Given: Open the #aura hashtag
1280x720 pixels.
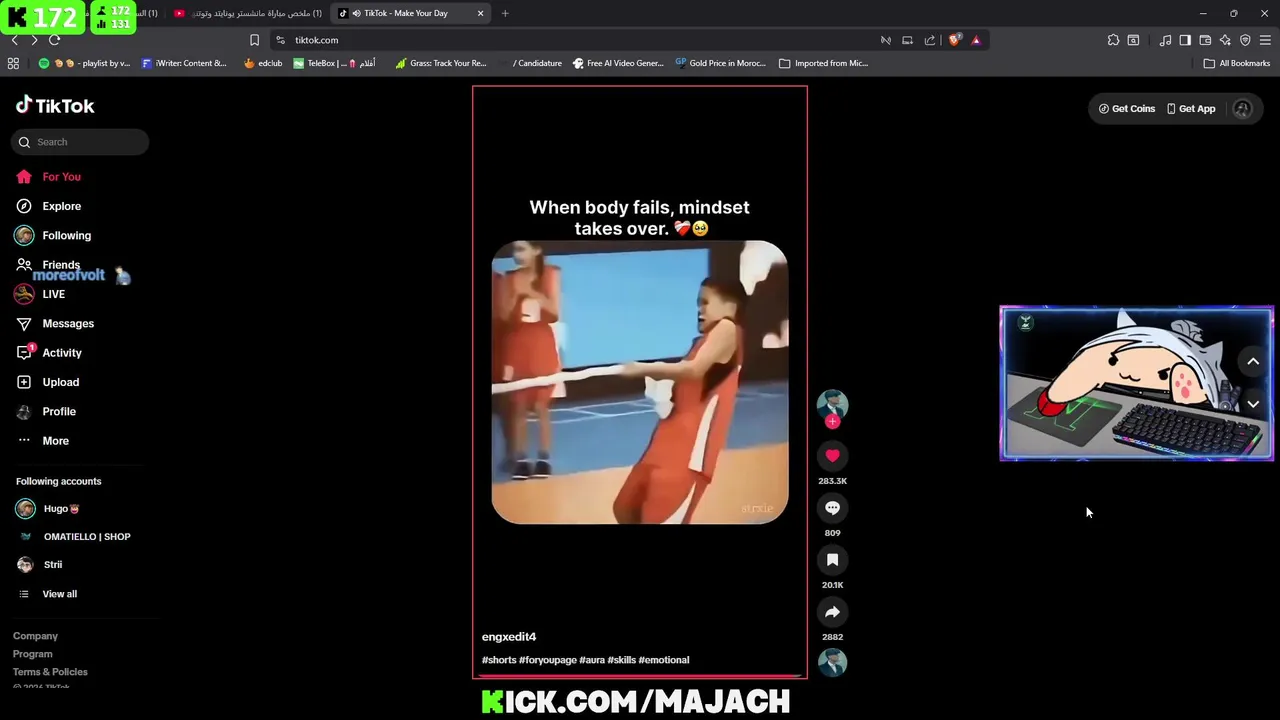Looking at the screenshot, I should tap(592, 660).
